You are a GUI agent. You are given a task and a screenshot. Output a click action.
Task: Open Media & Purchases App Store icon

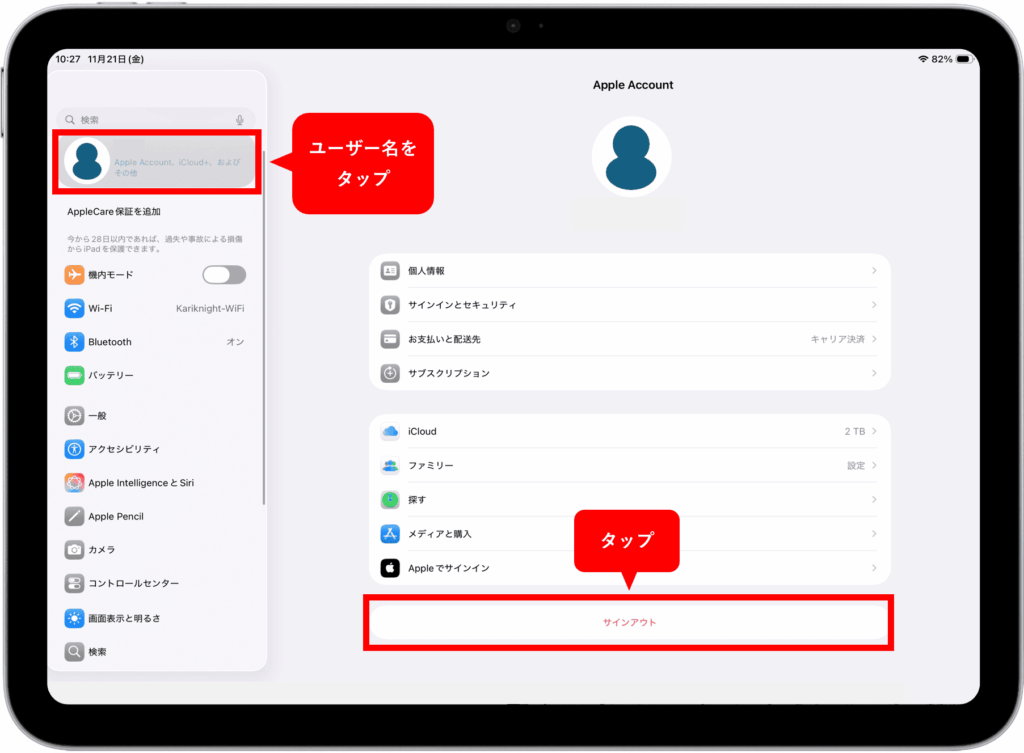tap(390, 534)
